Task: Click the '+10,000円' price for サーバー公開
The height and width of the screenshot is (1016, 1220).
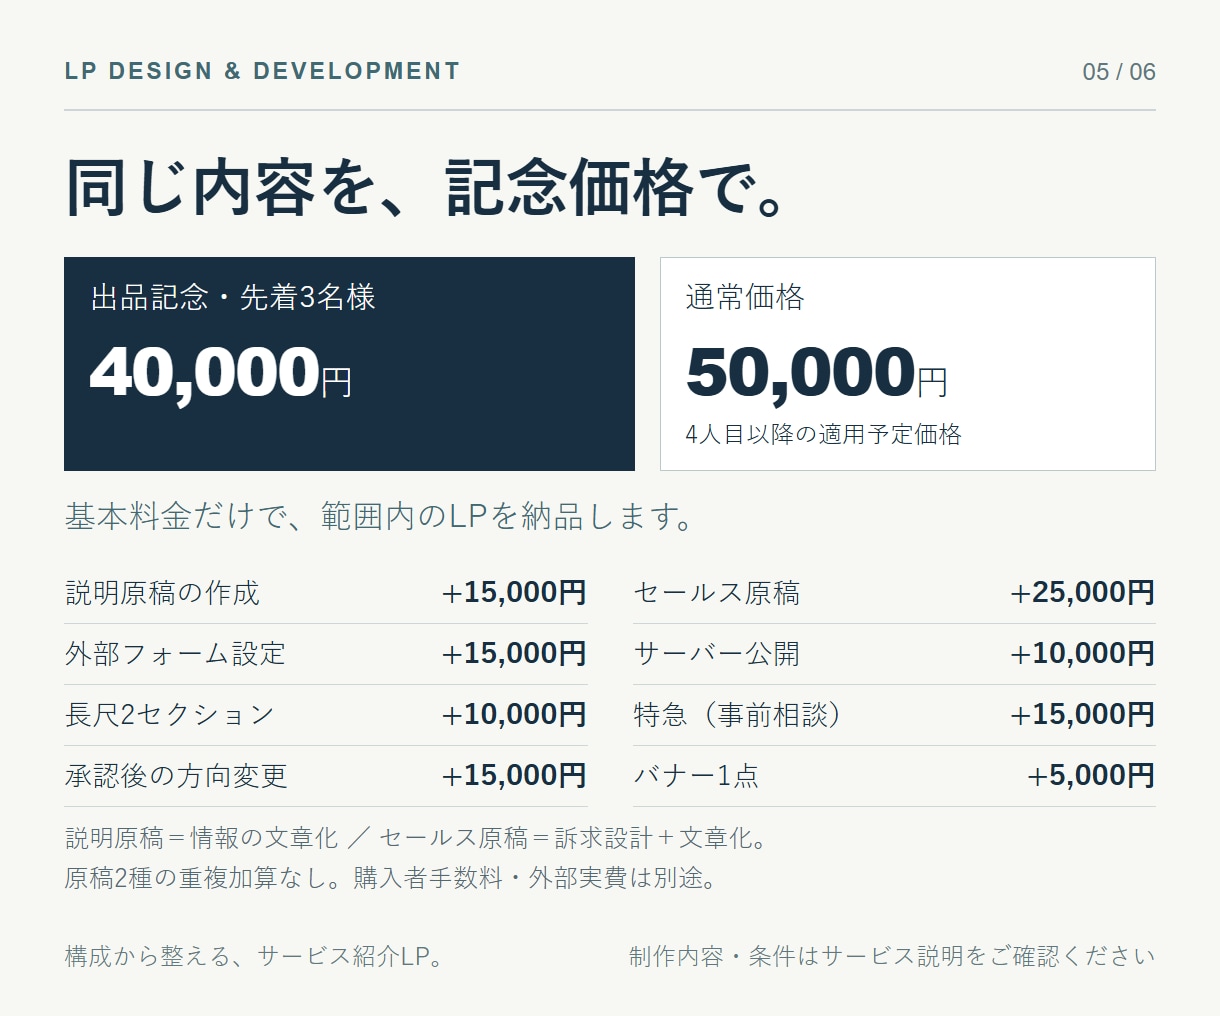Action: tap(1082, 654)
